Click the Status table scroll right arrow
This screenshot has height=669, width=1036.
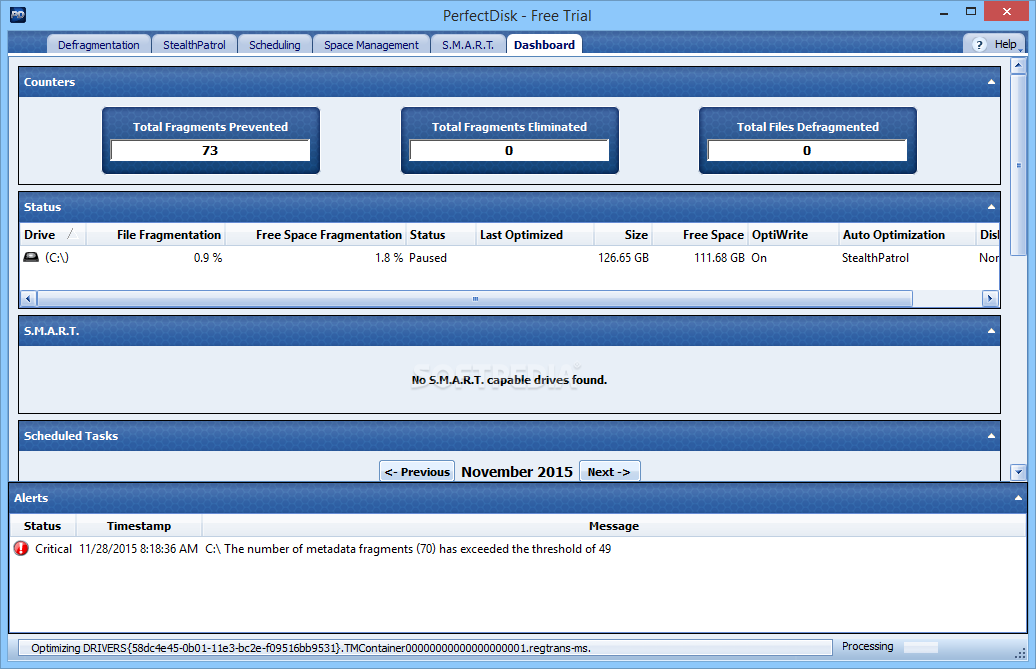pyautogui.click(x=989, y=299)
